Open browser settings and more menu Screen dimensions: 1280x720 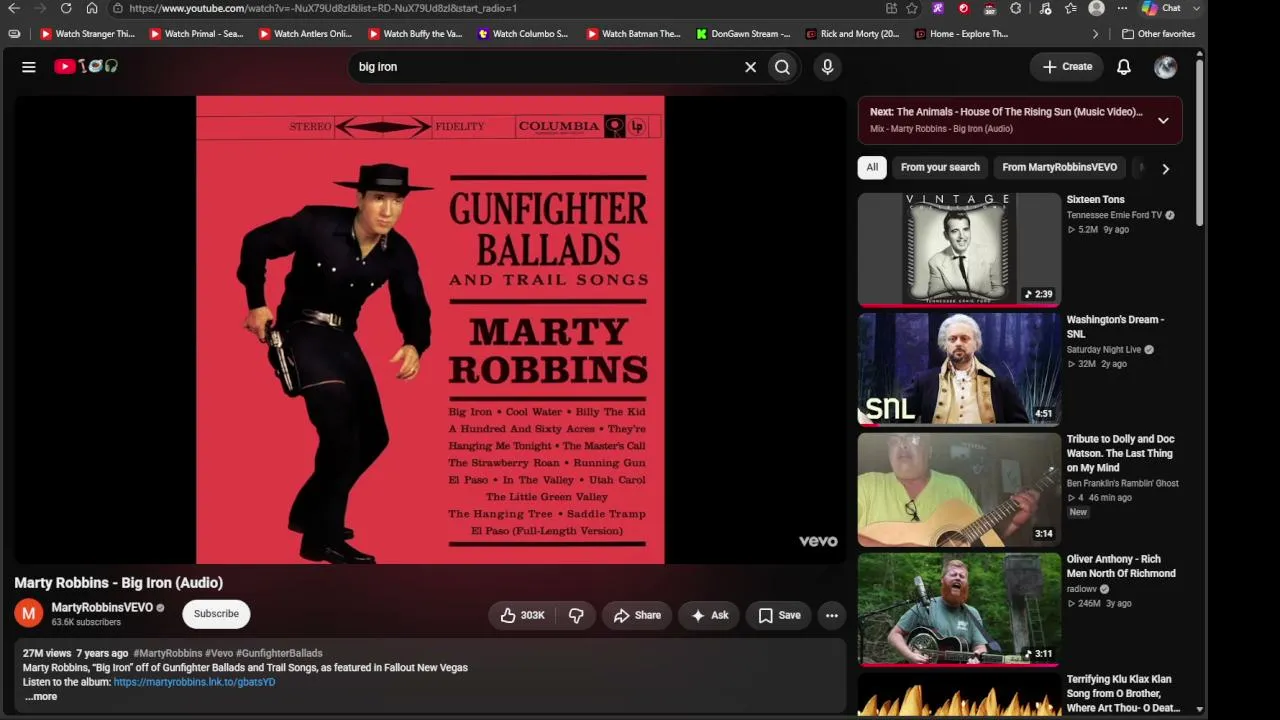[1122, 8]
